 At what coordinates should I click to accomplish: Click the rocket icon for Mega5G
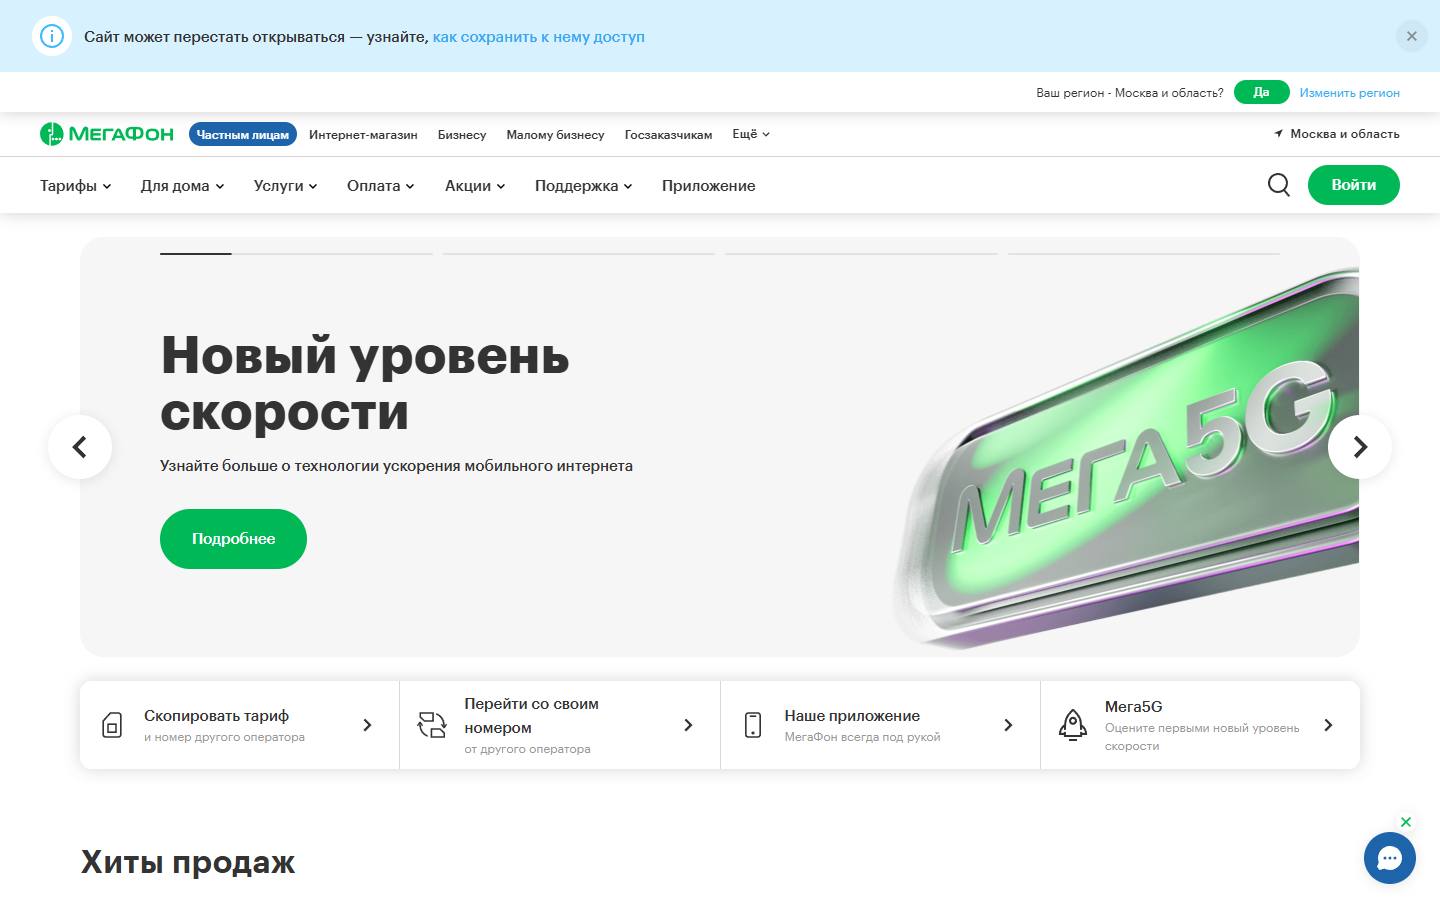pos(1073,725)
